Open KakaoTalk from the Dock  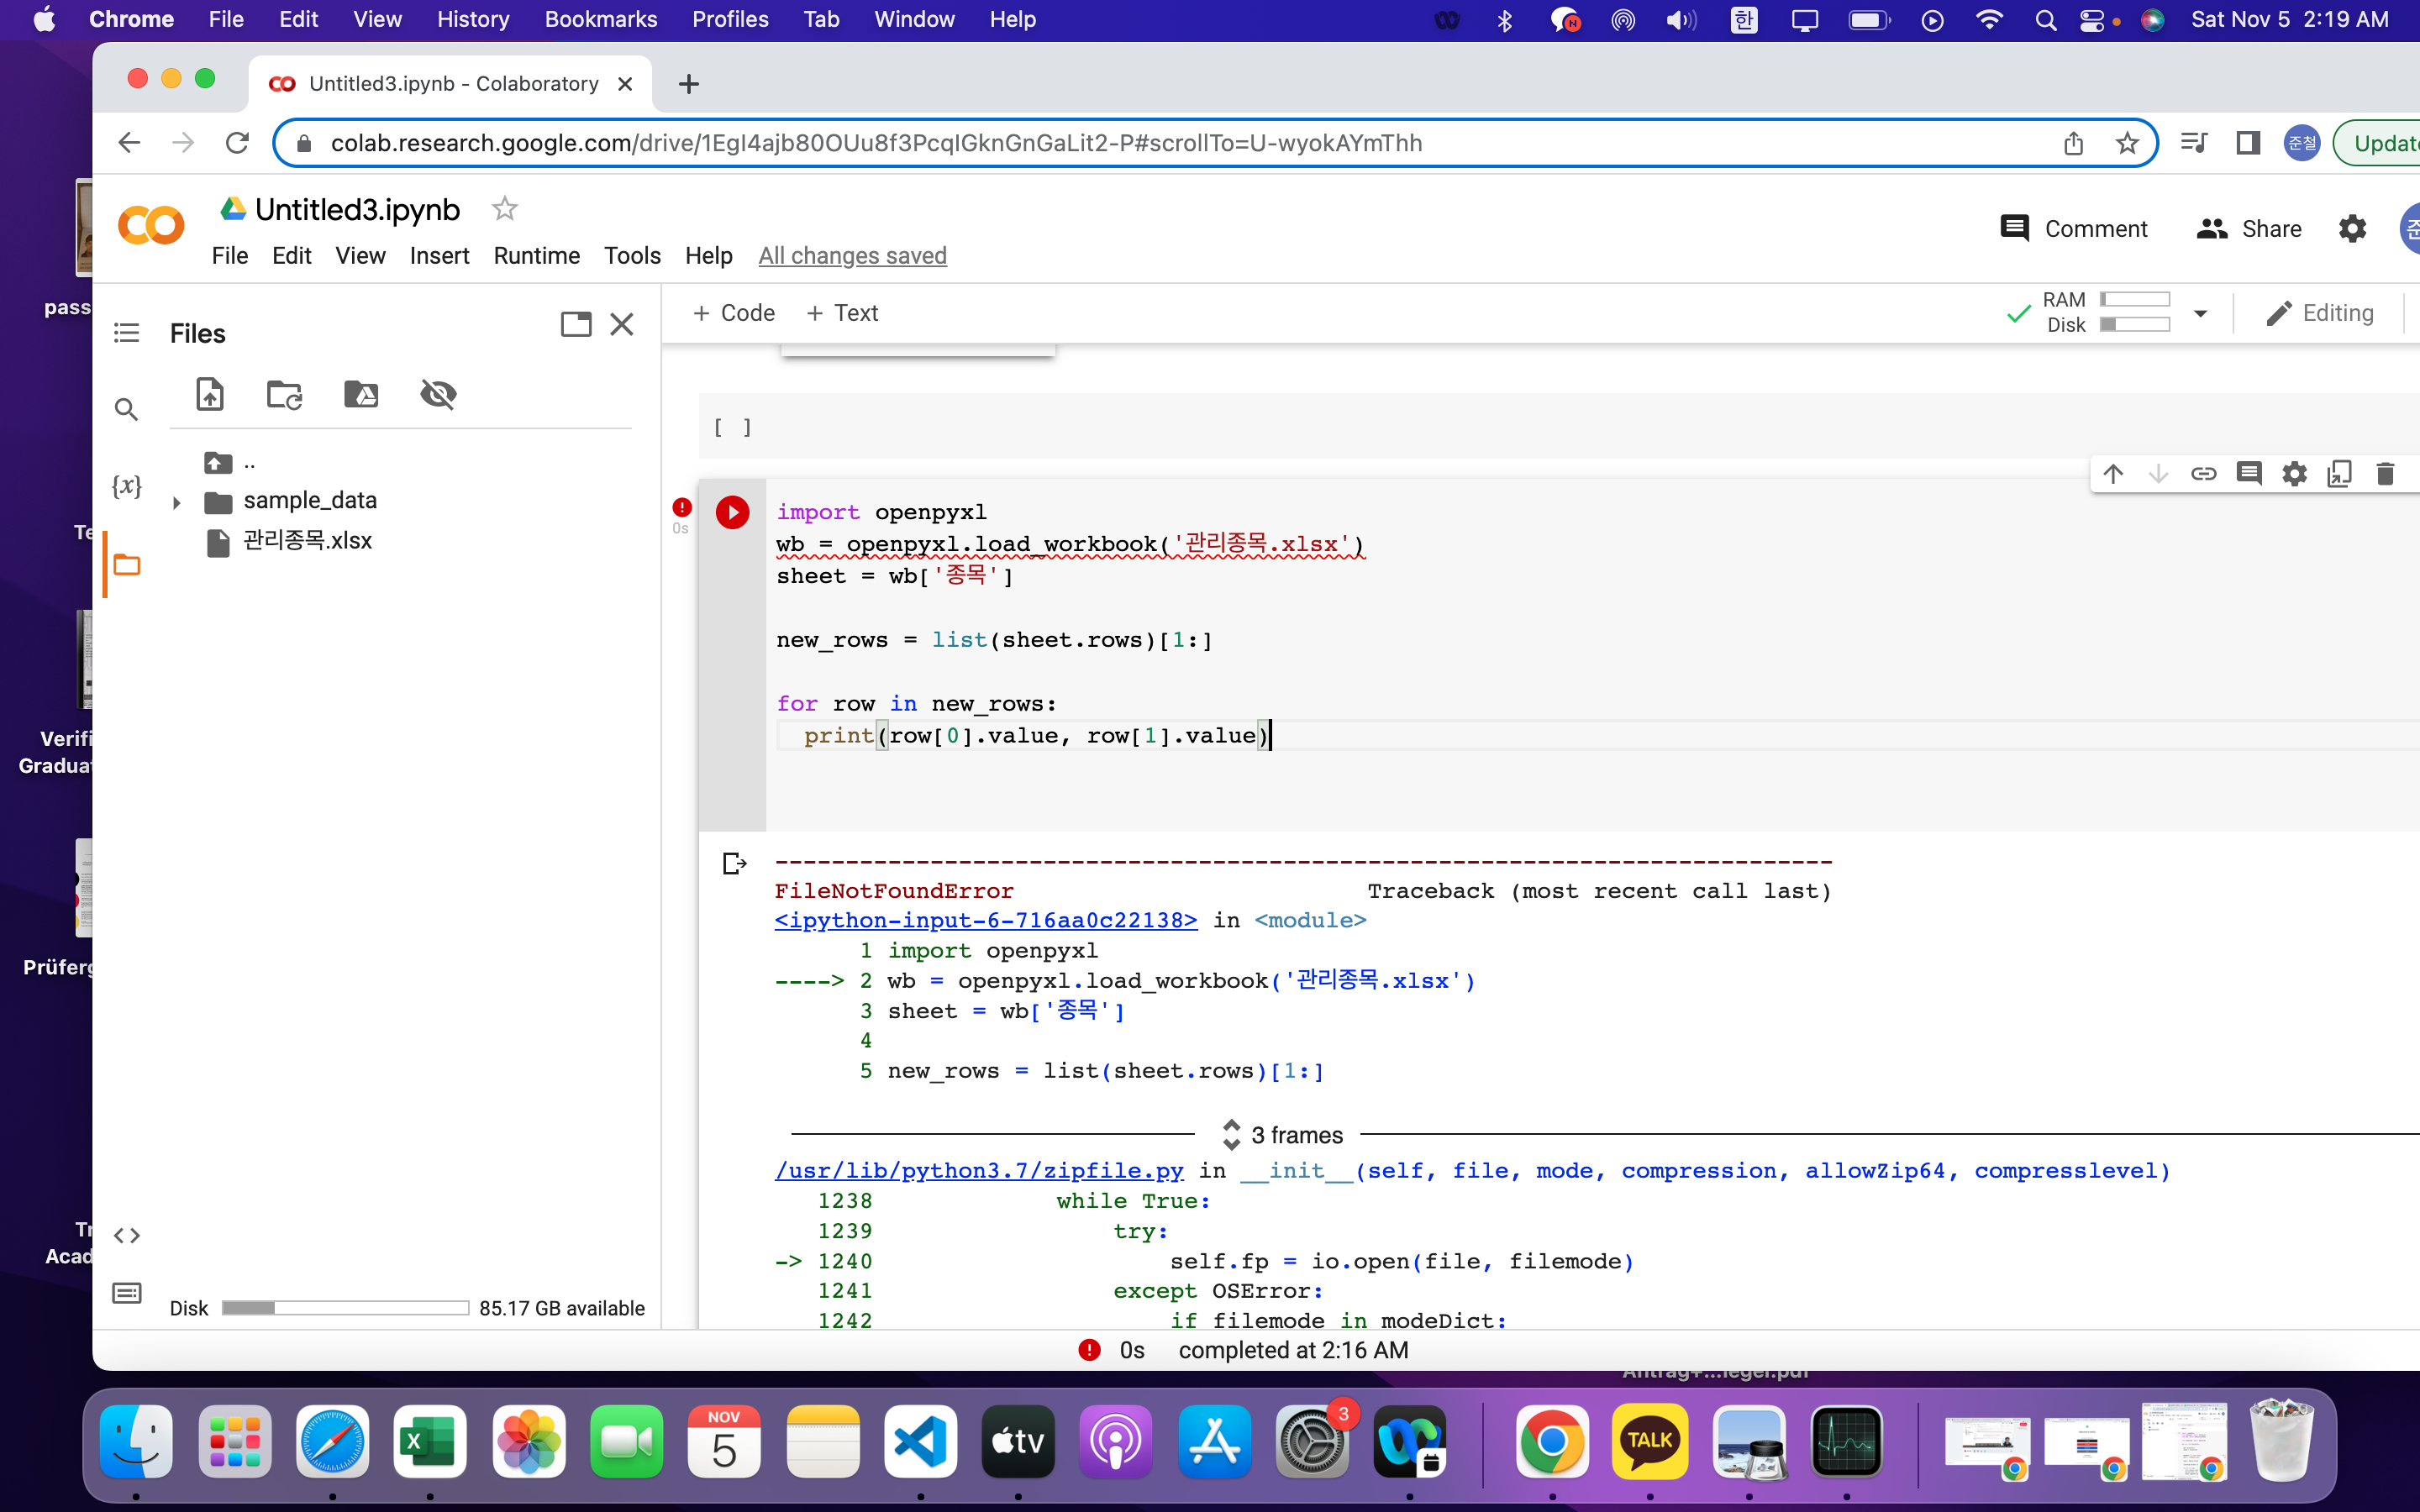(1650, 1441)
